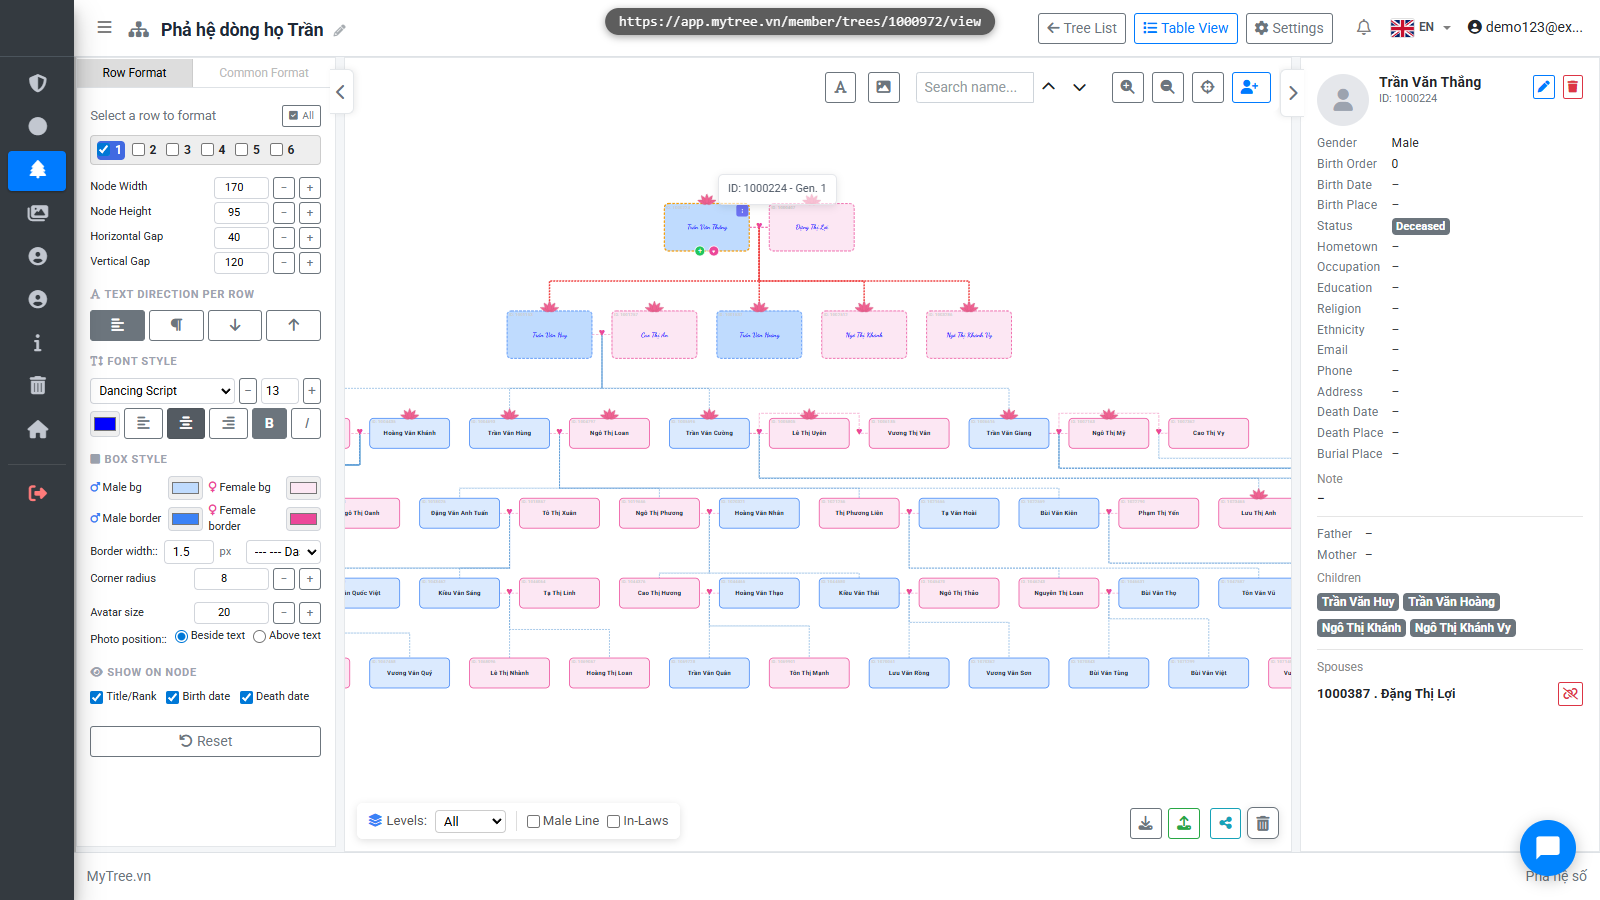Enable Male Line filter
The image size is (1600, 900).
tap(533, 822)
